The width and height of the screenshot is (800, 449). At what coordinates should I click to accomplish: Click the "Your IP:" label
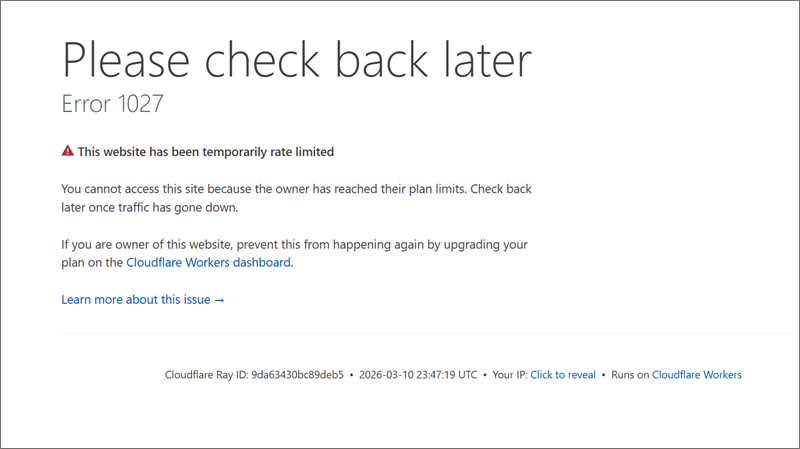509,375
